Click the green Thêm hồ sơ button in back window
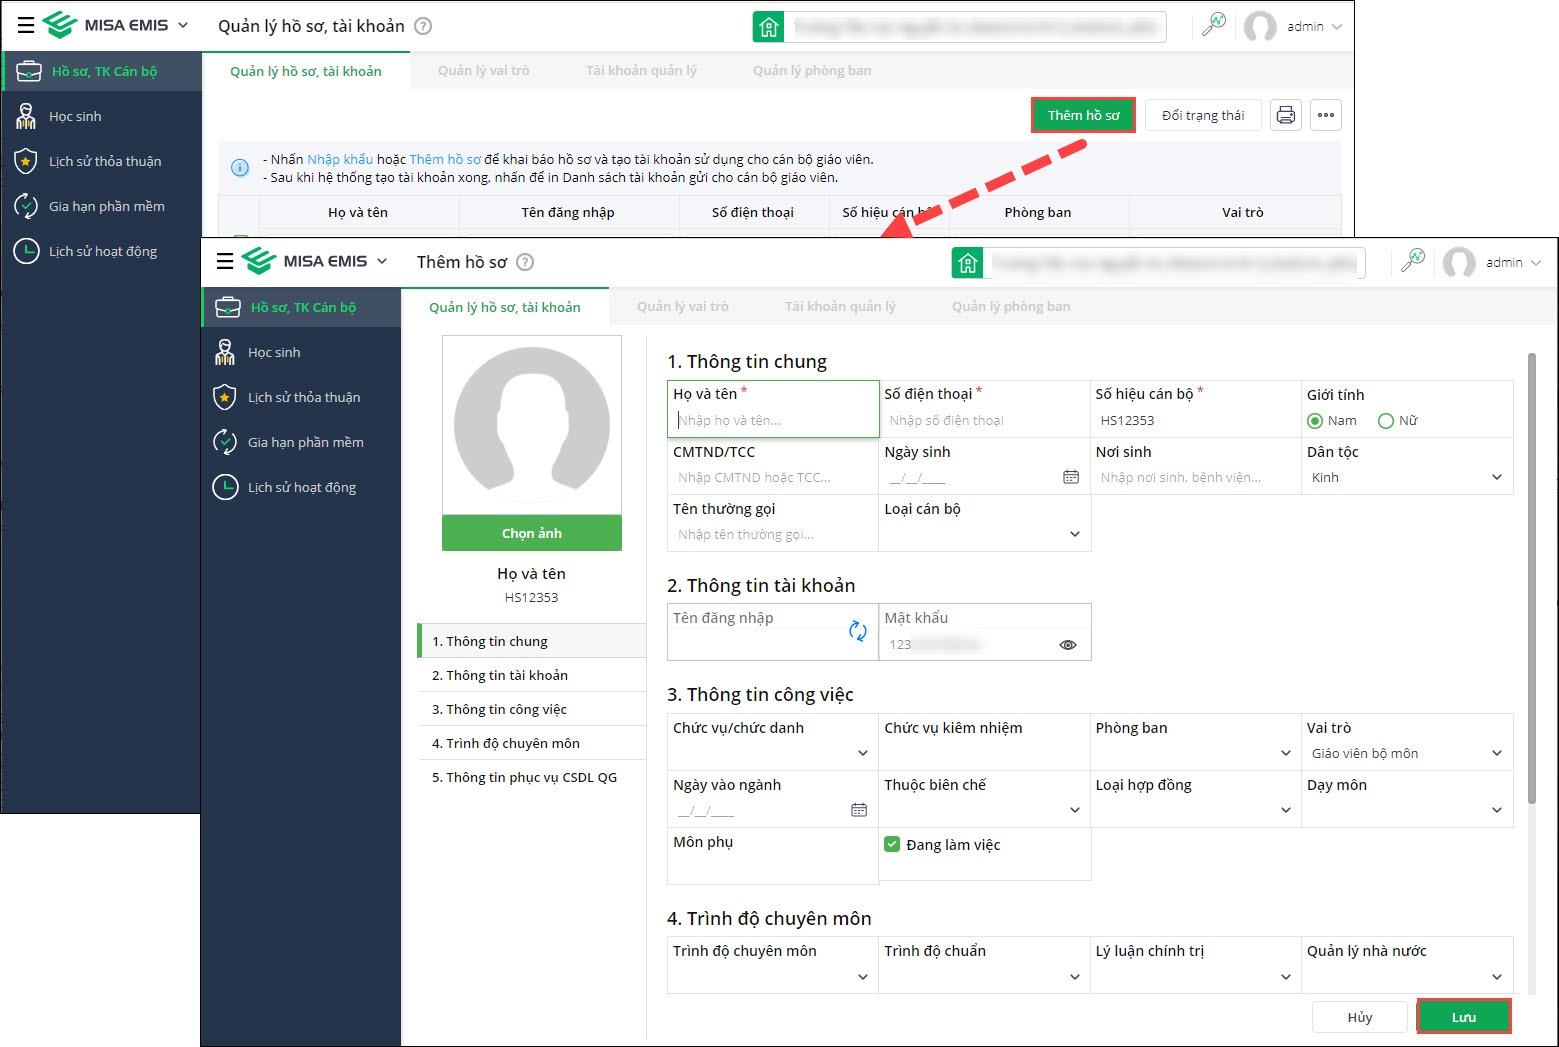The image size is (1559, 1047). pos(1083,115)
